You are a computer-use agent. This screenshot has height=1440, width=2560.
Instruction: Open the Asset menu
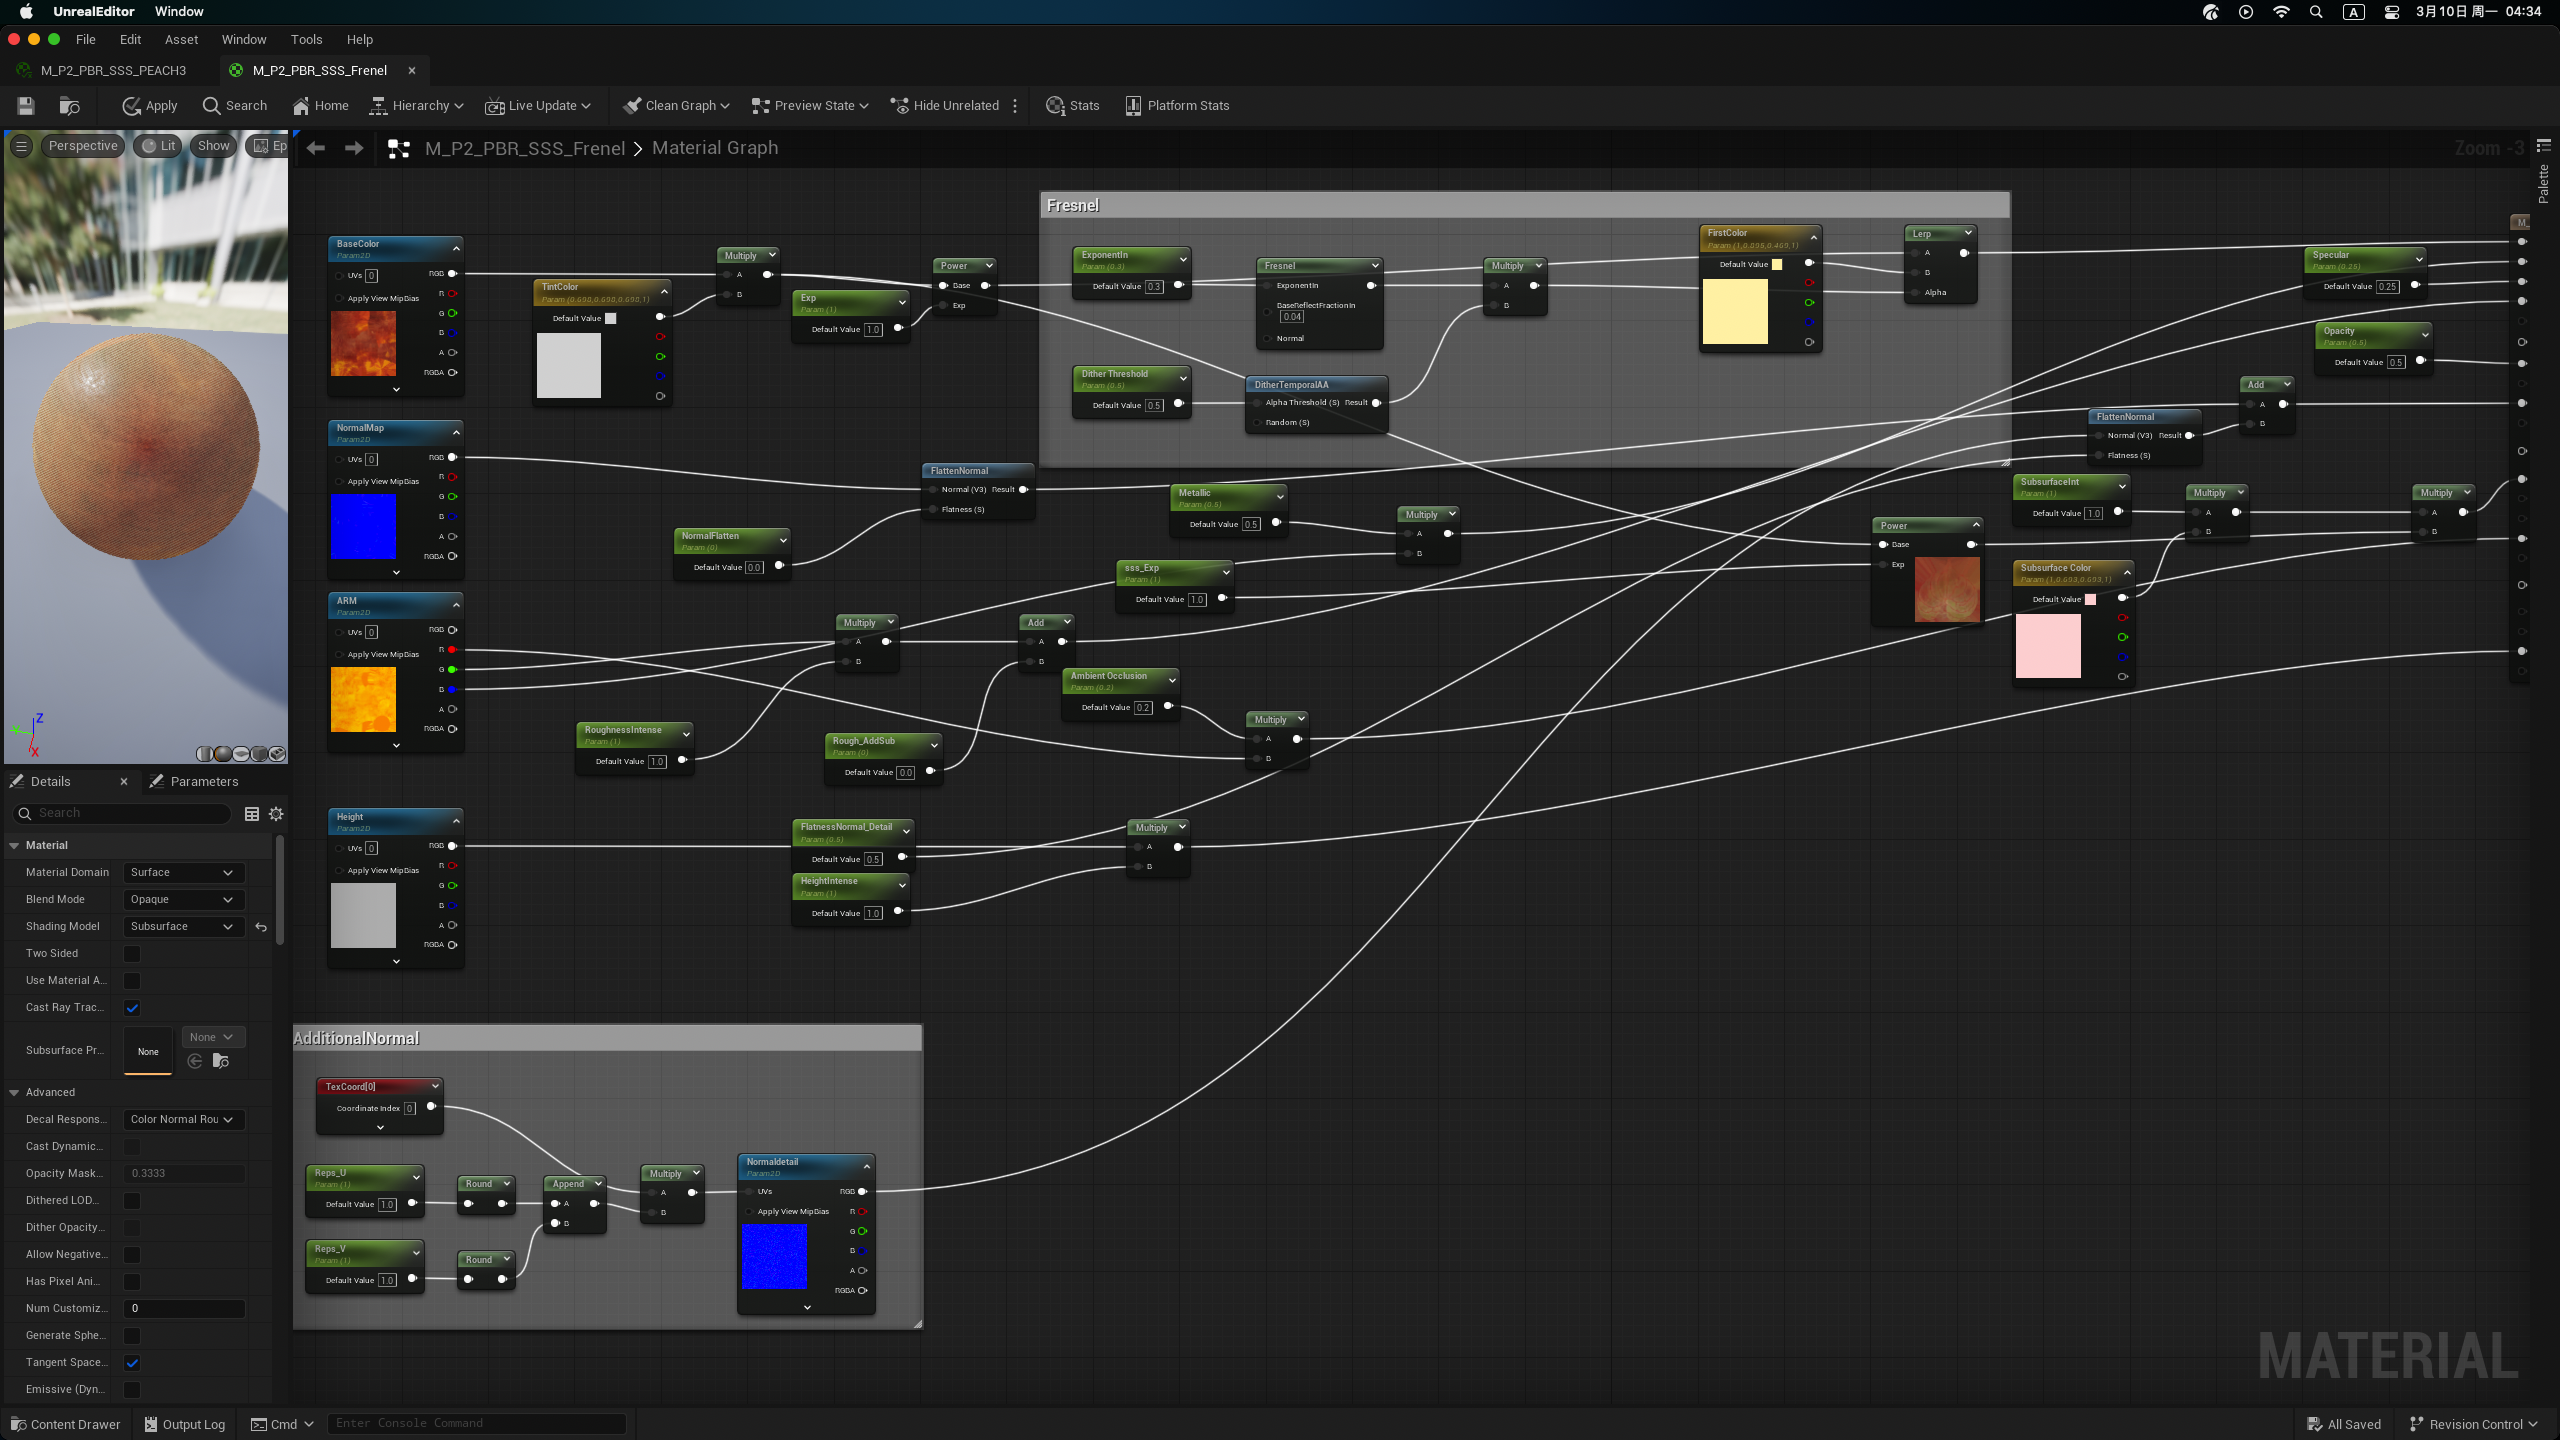181,40
